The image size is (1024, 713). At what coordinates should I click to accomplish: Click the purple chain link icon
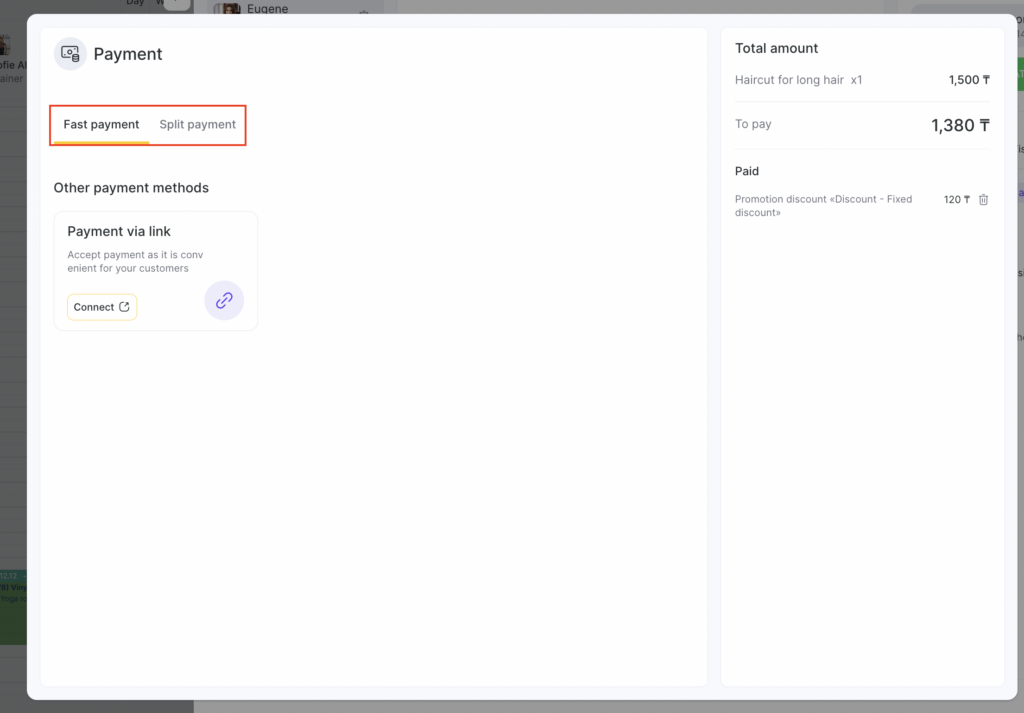224,300
